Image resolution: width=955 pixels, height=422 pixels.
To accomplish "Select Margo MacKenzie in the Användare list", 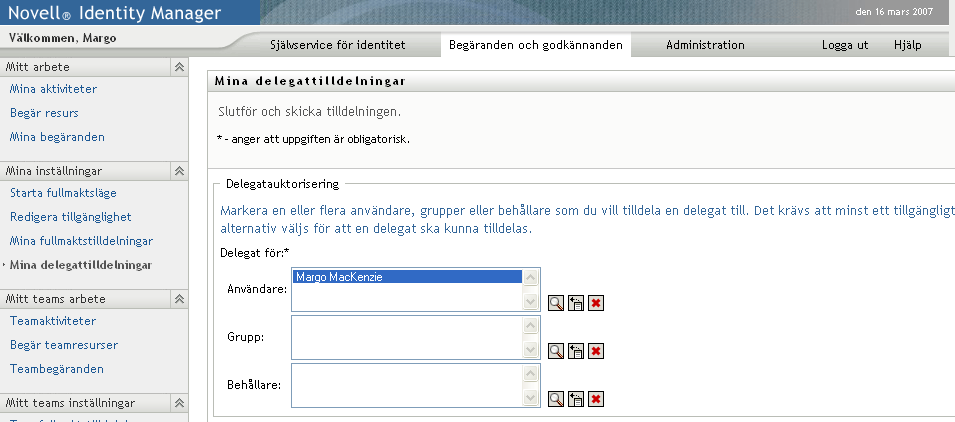I will (407, 277).
